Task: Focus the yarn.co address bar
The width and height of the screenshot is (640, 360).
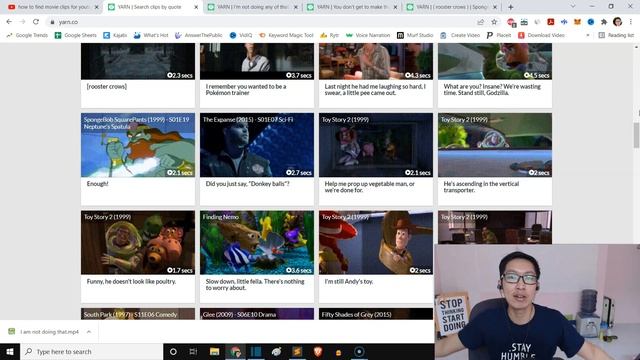Action: click(x=261, y=22)
